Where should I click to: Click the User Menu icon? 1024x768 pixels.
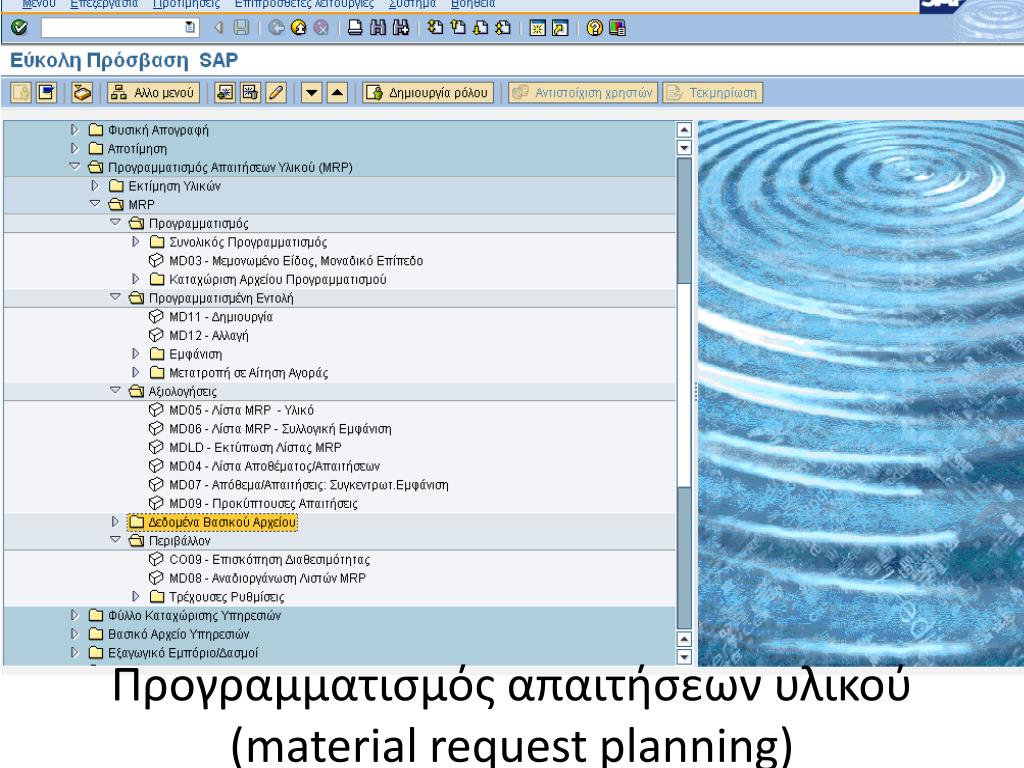pos(20,92)
